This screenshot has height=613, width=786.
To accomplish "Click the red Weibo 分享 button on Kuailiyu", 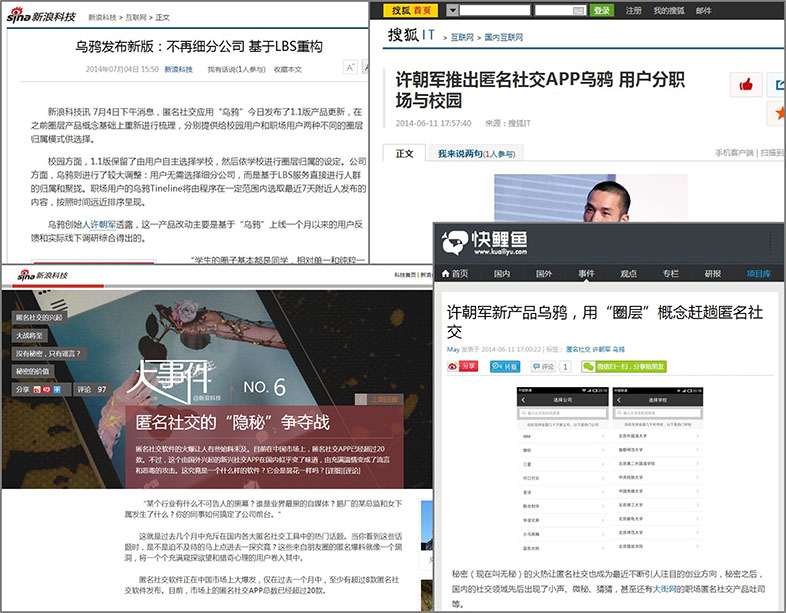I will click(462, 366).
